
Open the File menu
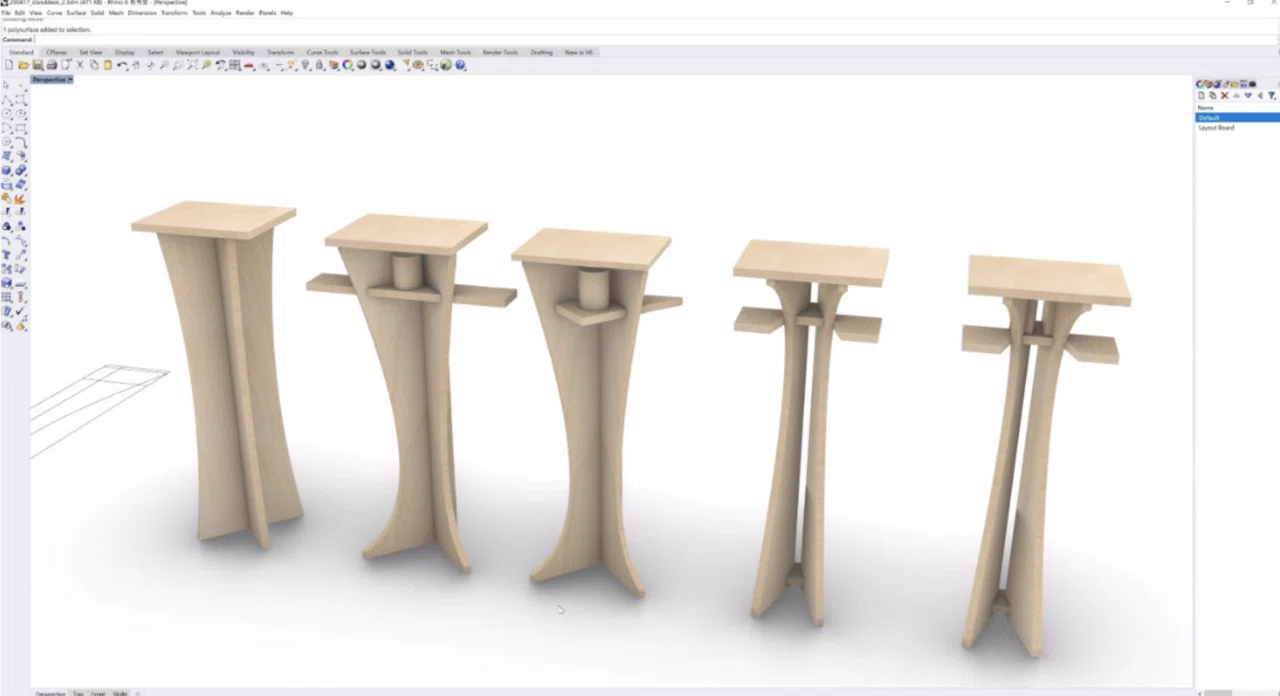tap(6, 13)
